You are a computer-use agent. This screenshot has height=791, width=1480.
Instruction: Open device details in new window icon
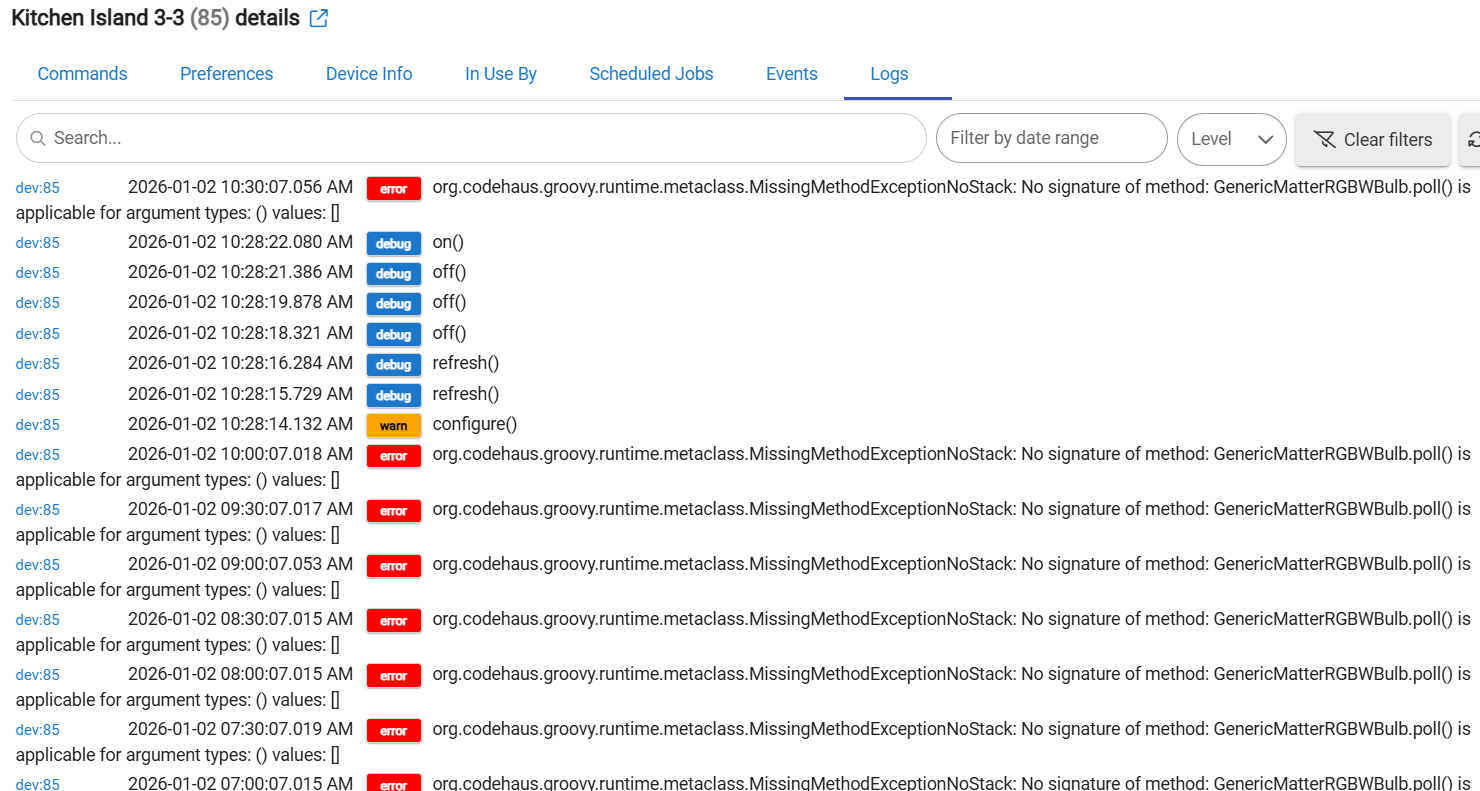pyautogui.click(x=319, y=19)
